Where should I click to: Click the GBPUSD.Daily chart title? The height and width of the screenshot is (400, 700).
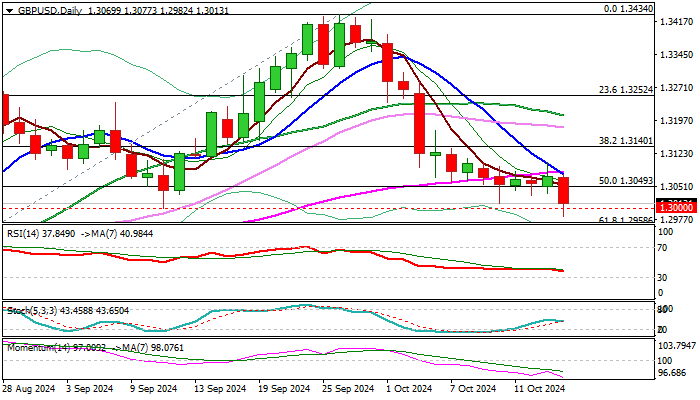[50, 11]
